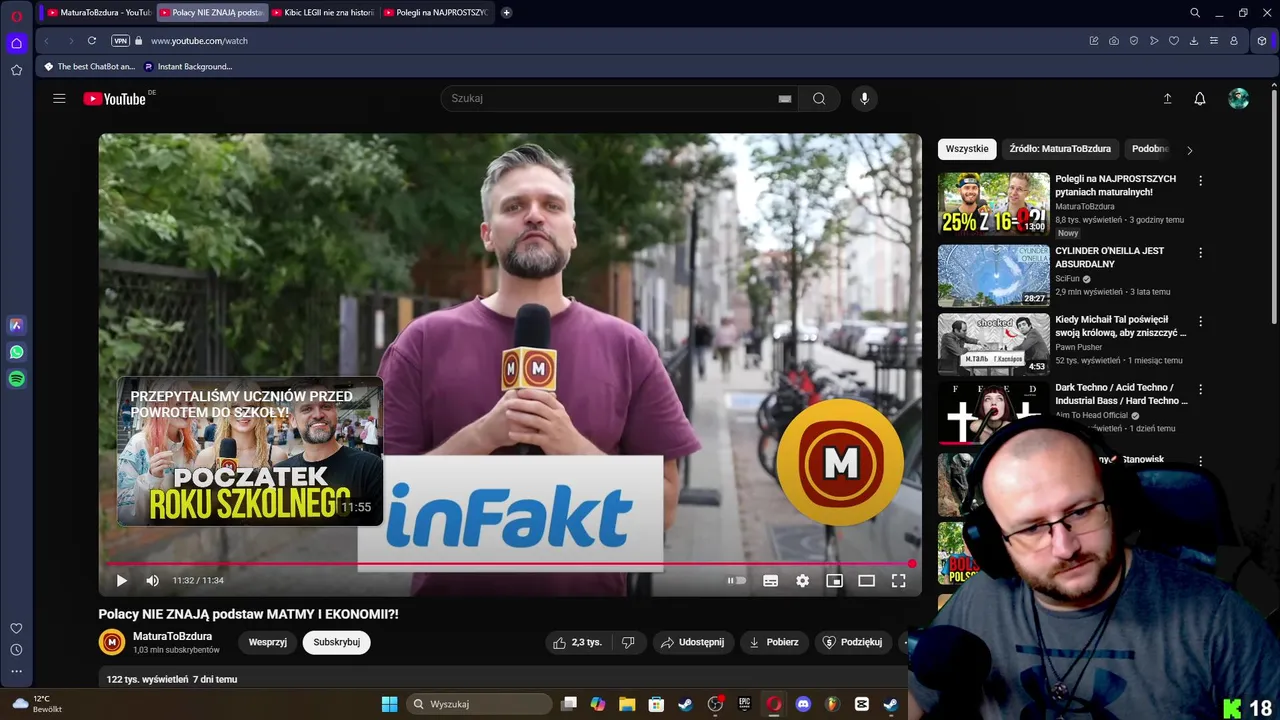Click the Pobierz download button
The image size is (1280, 720).
tap(775, 642)
